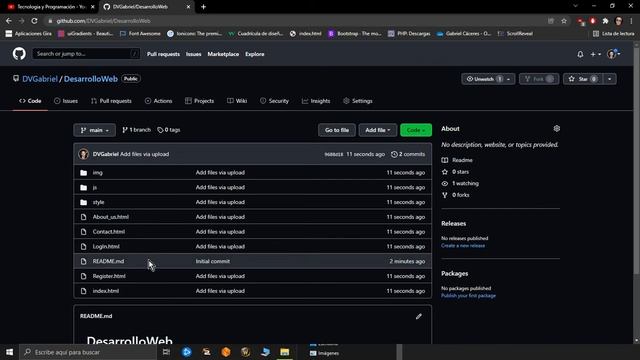Open the README.md file row name
640x360 pixels.
[108, 261]
